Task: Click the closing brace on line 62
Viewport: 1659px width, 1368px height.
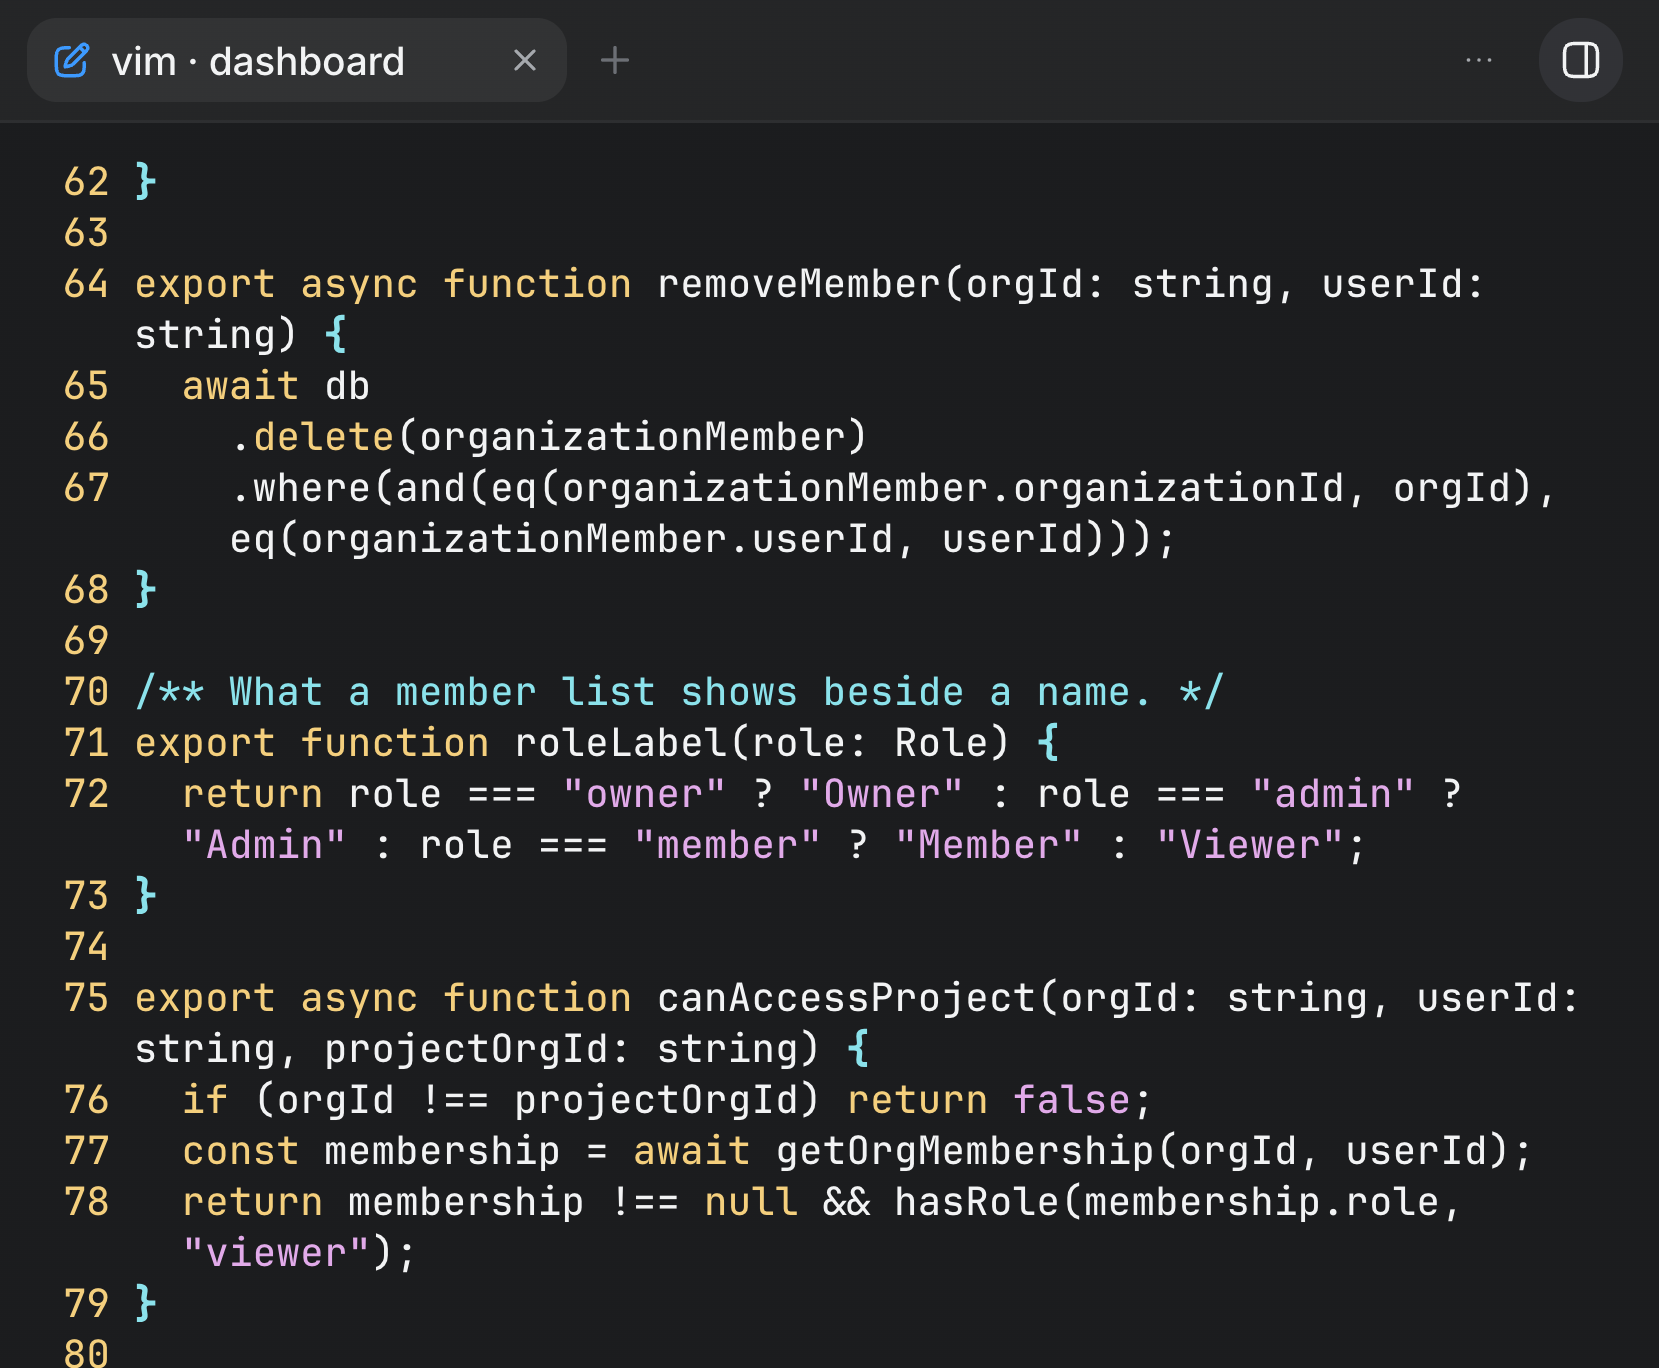Action: tap(146, 182)
